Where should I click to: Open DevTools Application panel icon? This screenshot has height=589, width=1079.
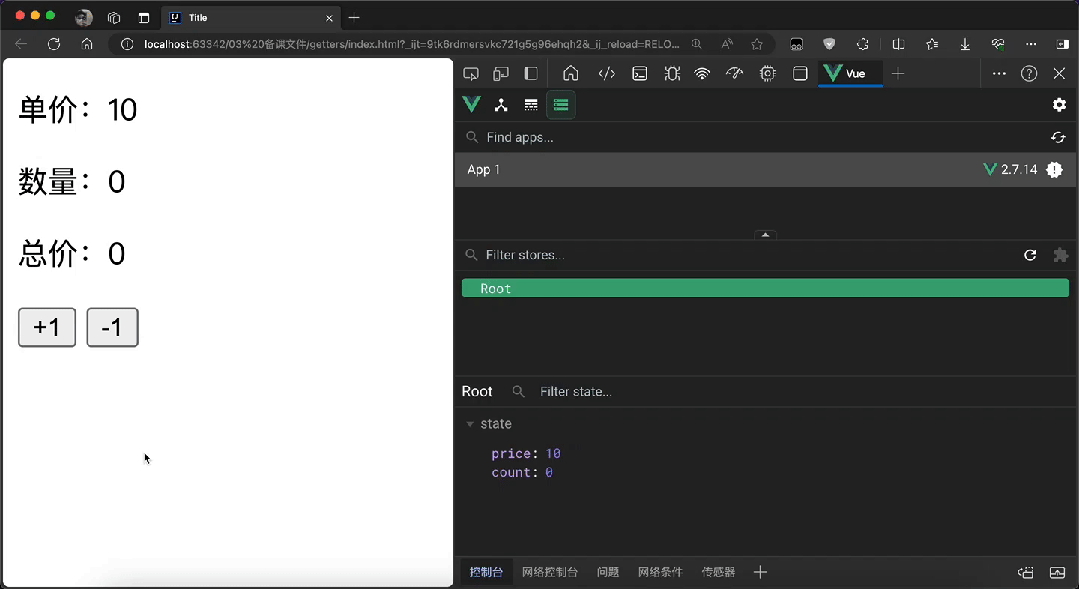pyautogui.click(x=800, y=74)
